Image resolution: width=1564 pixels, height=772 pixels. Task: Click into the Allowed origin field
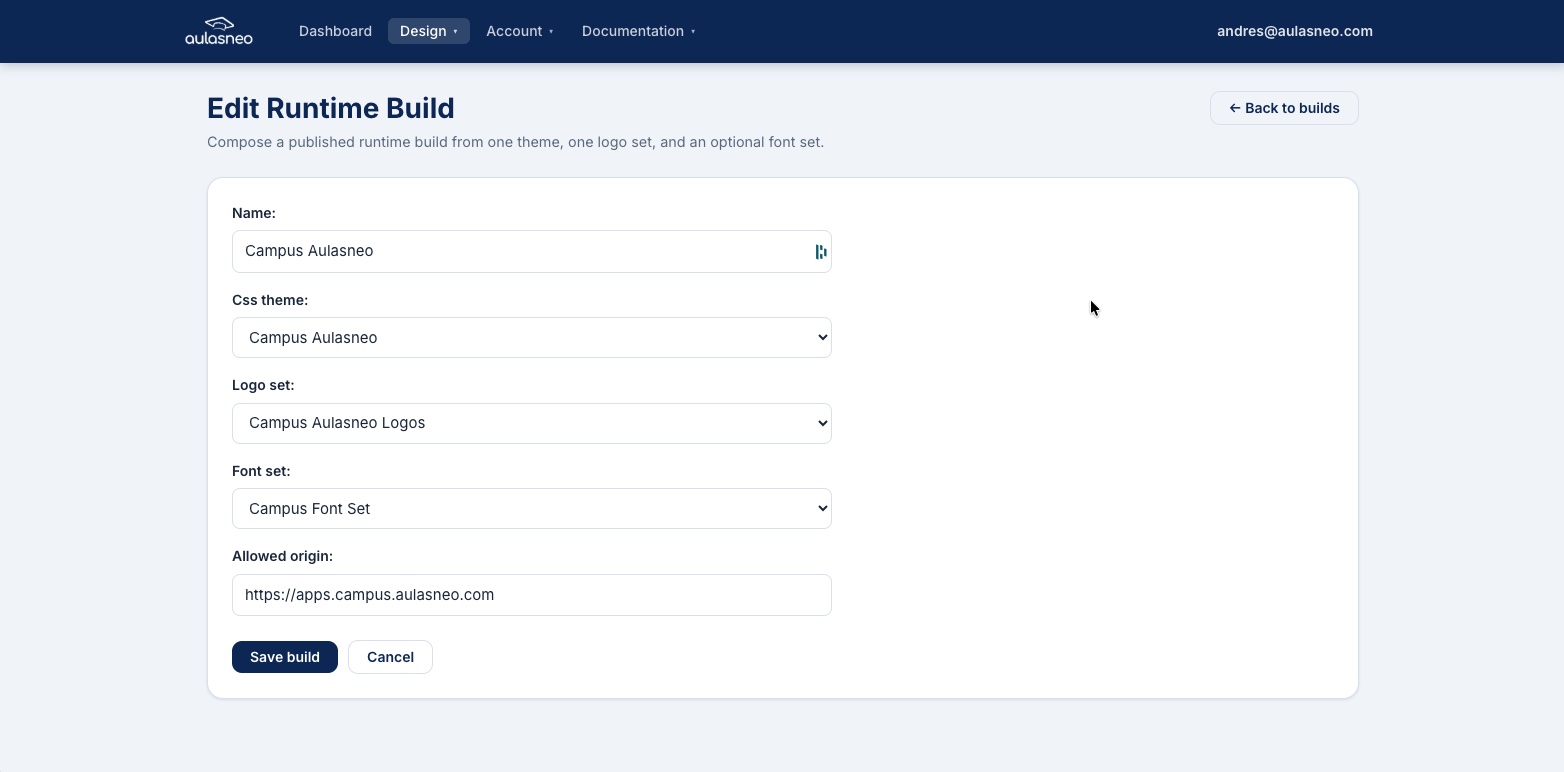point(531,595)
